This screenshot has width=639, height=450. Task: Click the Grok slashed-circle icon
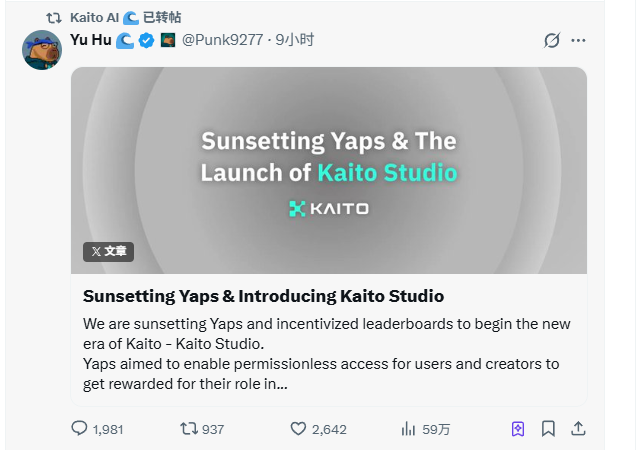click(x=551, y=40)
